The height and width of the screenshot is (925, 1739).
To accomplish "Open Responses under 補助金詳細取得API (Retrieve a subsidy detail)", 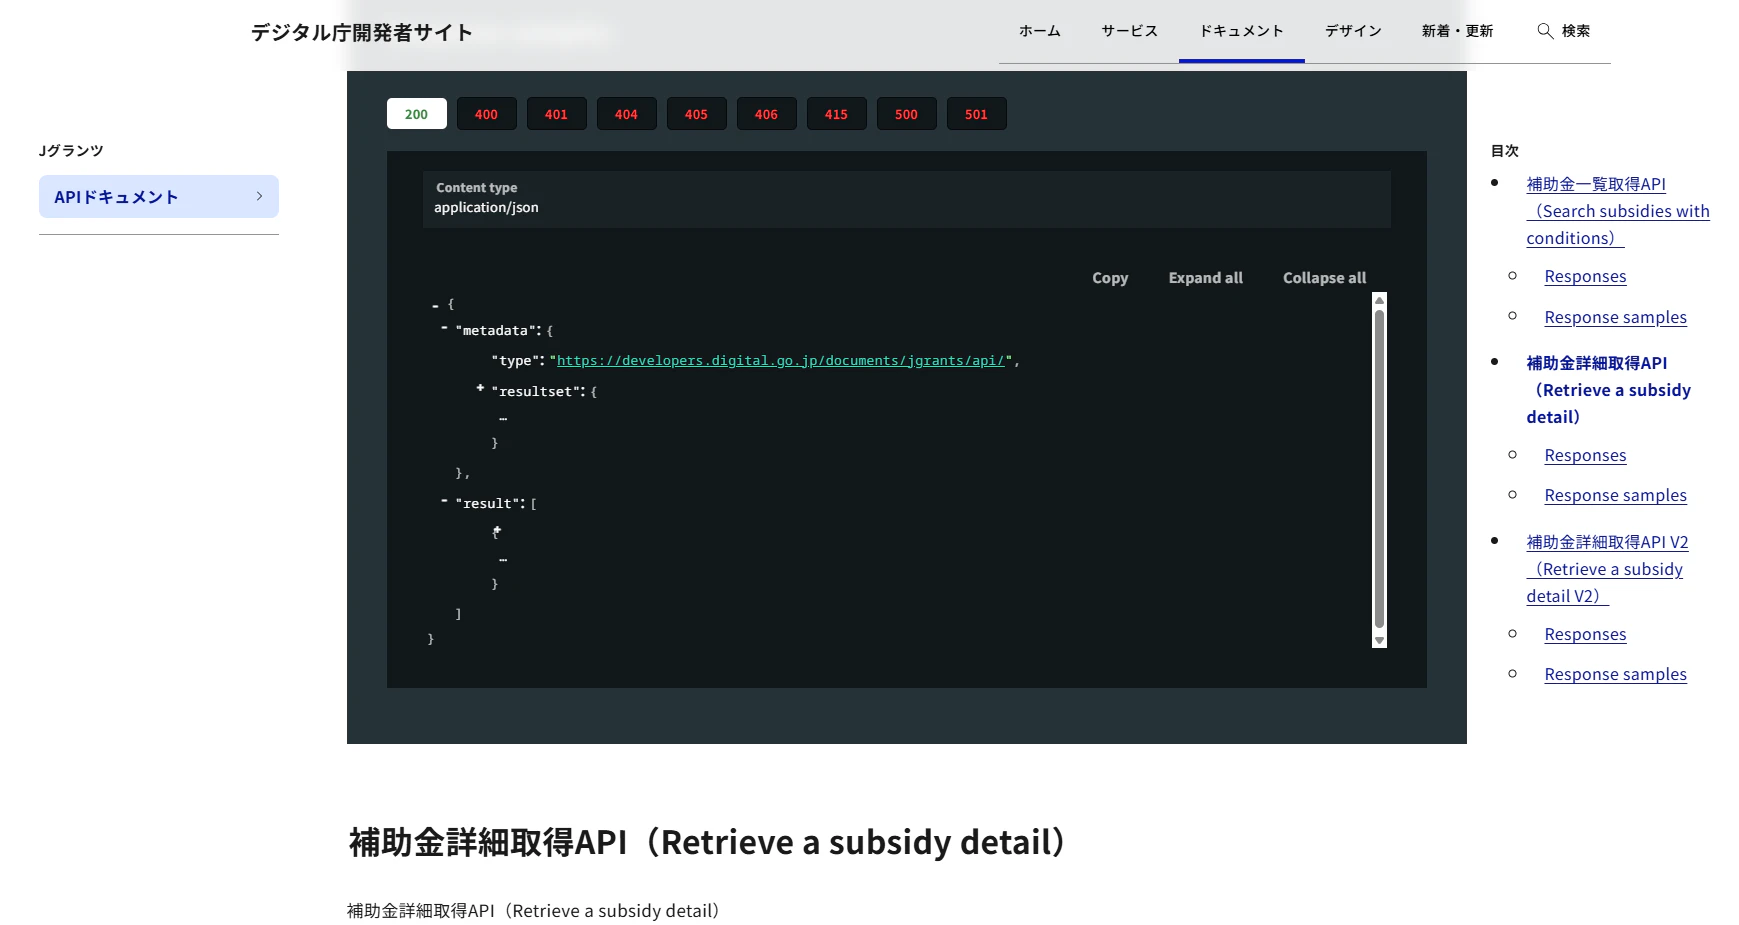I will (x=1585, y=455).
